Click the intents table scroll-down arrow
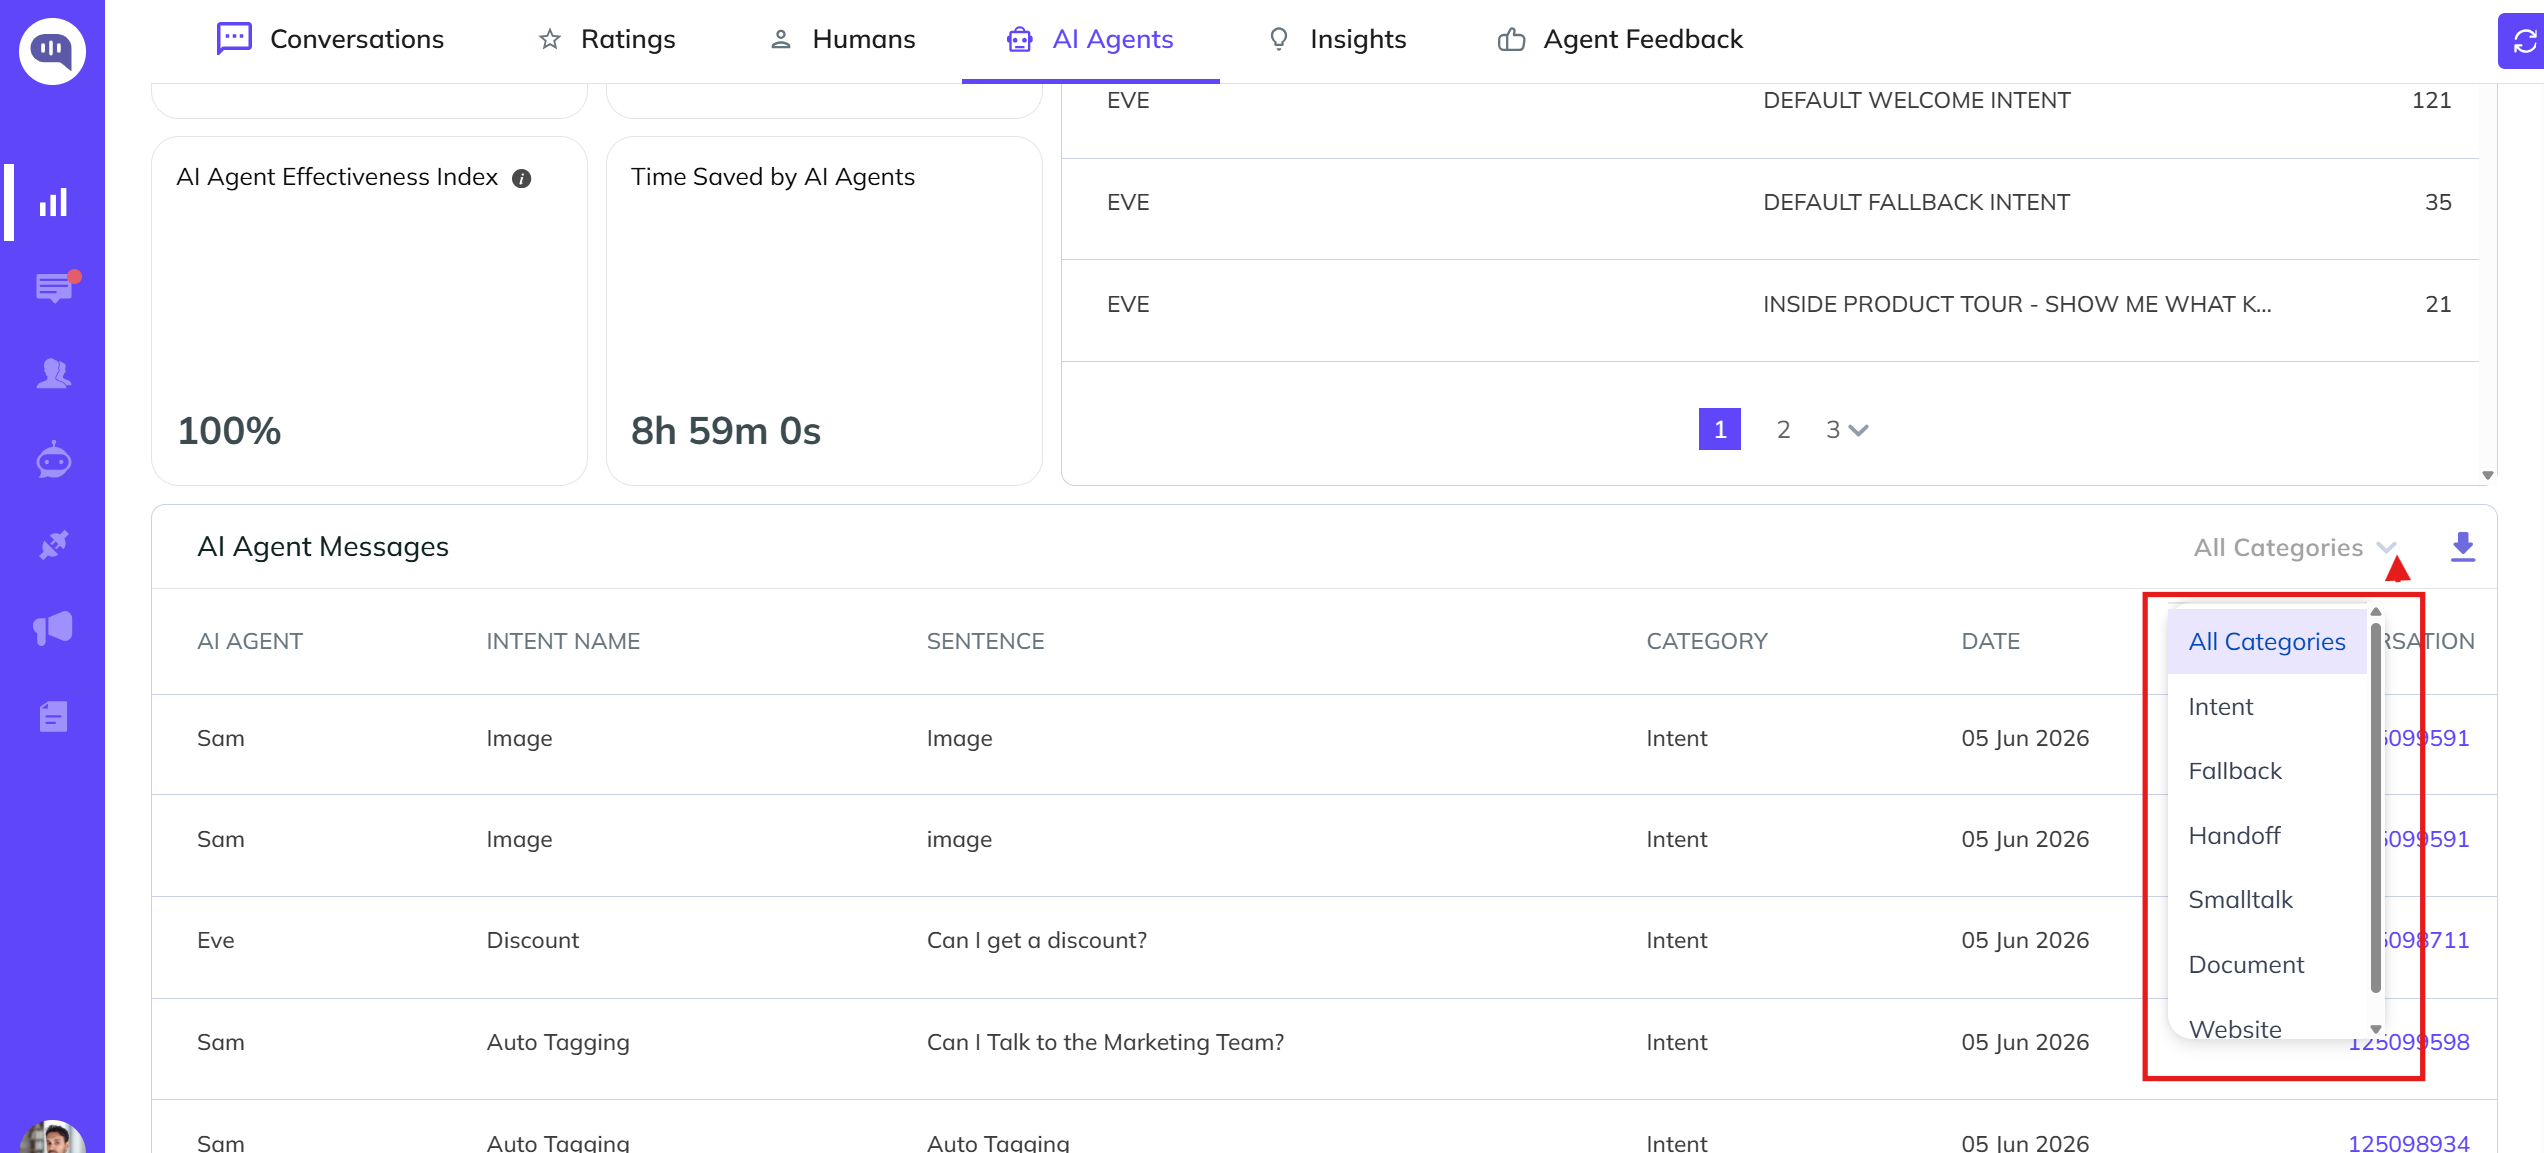 (2488, 475)
